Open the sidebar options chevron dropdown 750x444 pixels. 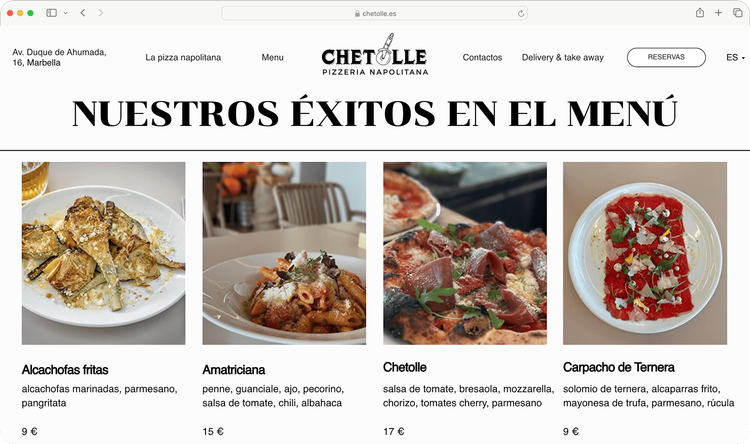(66, 13)
